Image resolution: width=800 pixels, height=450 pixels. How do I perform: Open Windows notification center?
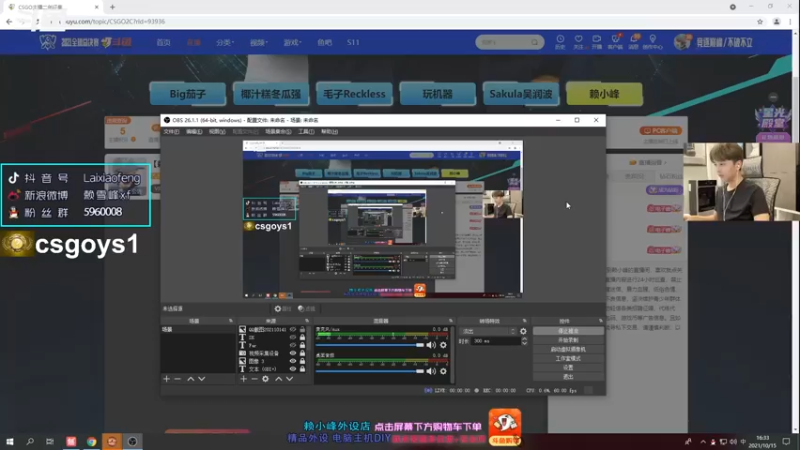click(786, 441)
